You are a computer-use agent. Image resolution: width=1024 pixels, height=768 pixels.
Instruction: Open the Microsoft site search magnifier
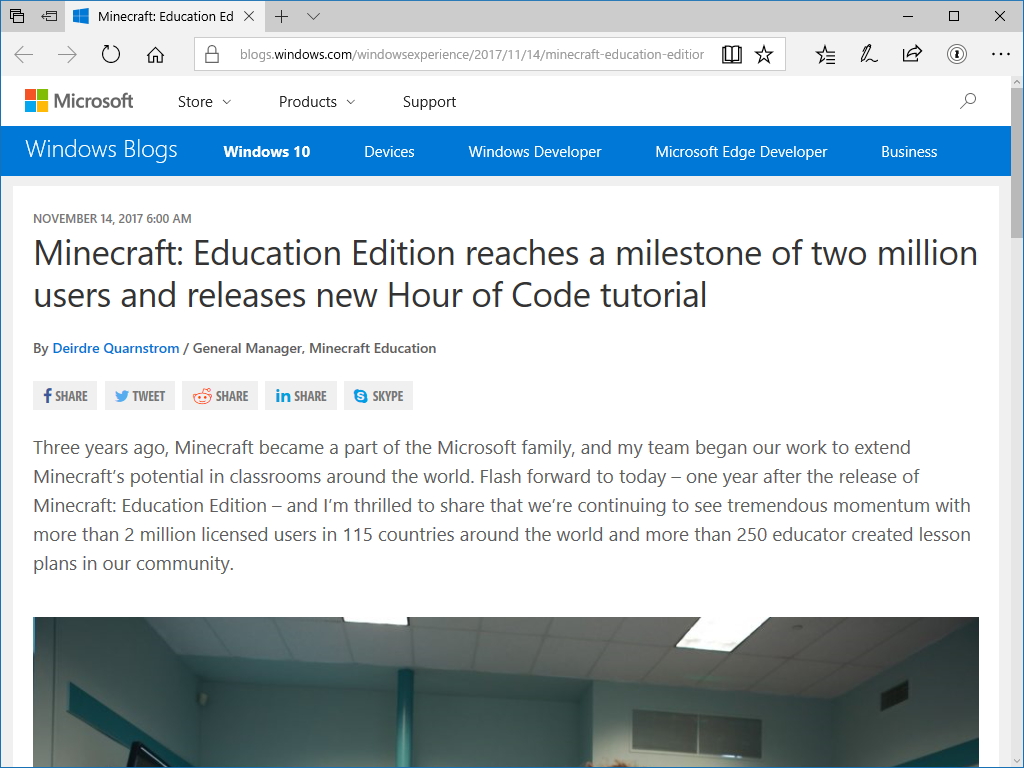(x=967, y=101)
